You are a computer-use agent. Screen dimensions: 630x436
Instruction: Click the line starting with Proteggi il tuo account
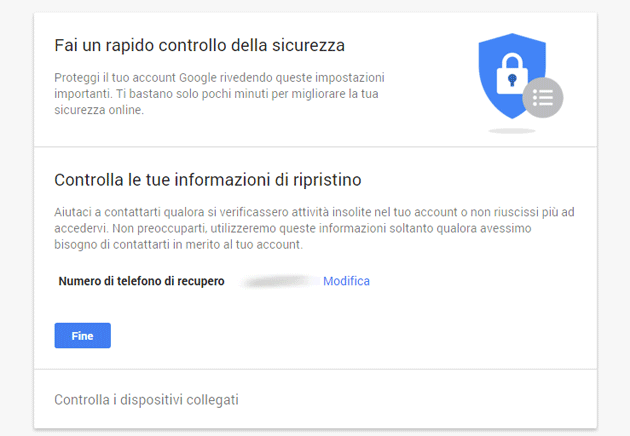tap(219, 77)
